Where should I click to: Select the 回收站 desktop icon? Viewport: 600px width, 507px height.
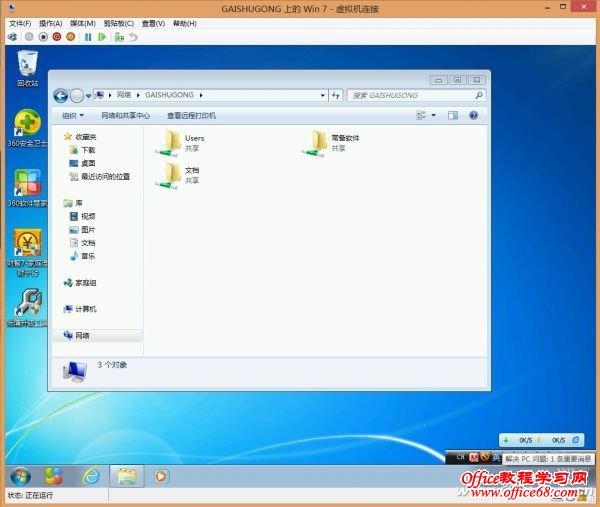click(28, 69)
